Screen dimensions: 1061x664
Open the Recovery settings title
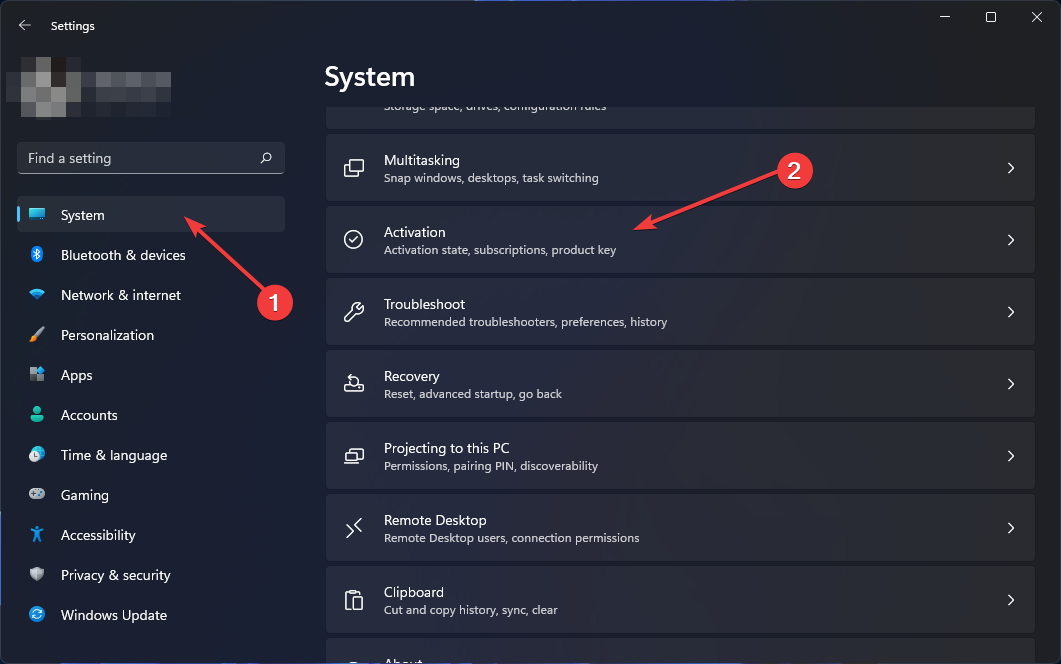[x=411, y=376]
